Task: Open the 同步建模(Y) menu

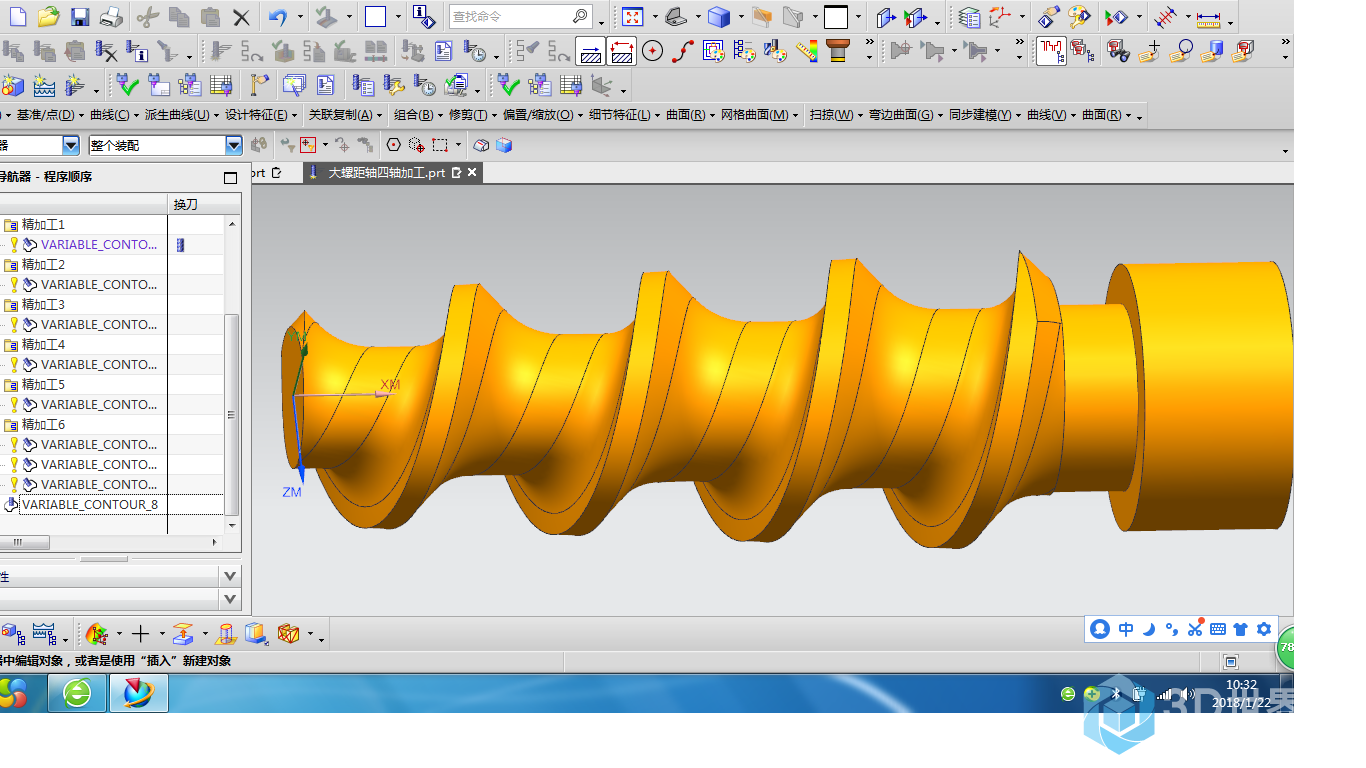Action: click(x=986, y=115)
